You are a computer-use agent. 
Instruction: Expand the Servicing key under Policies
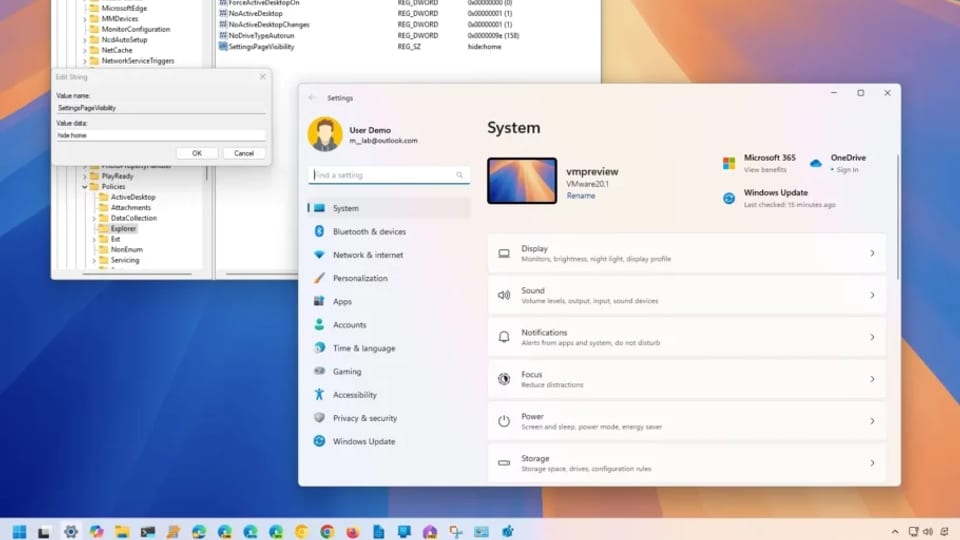(x=94, y=260)
